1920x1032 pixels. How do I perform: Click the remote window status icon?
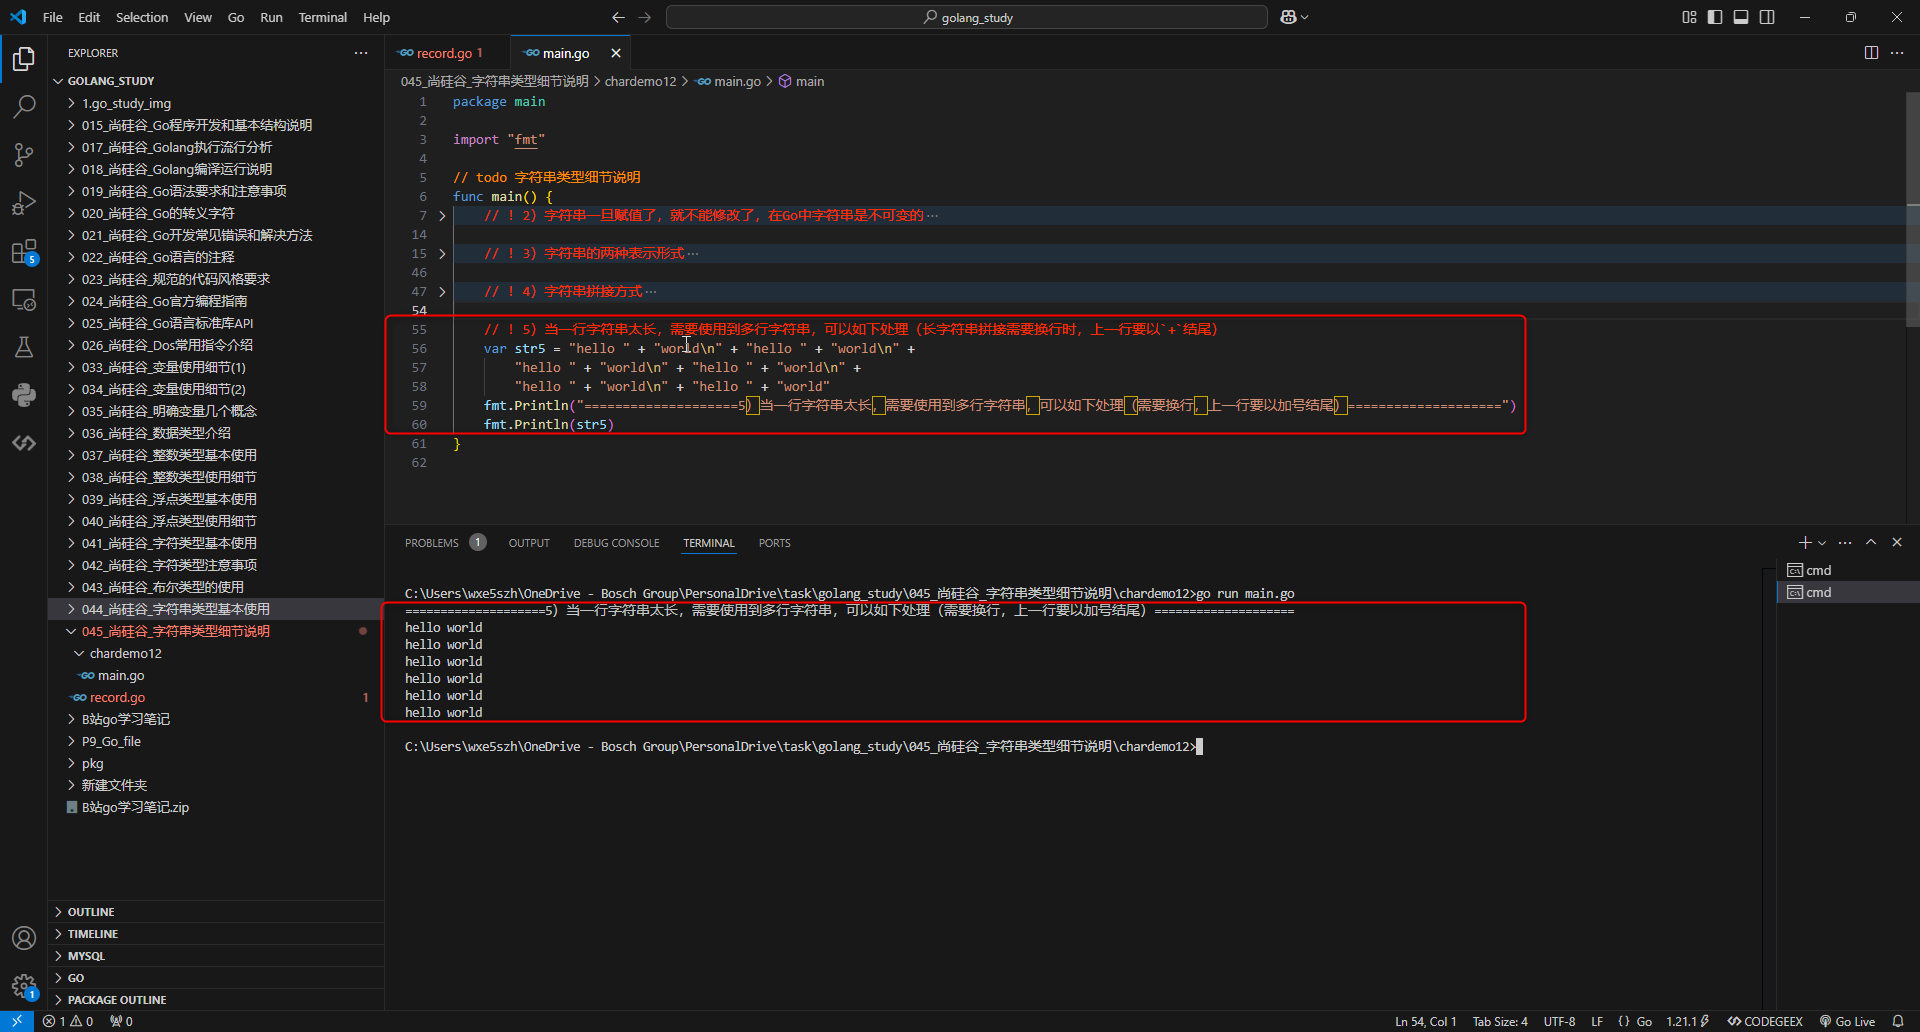(17, 1021)
